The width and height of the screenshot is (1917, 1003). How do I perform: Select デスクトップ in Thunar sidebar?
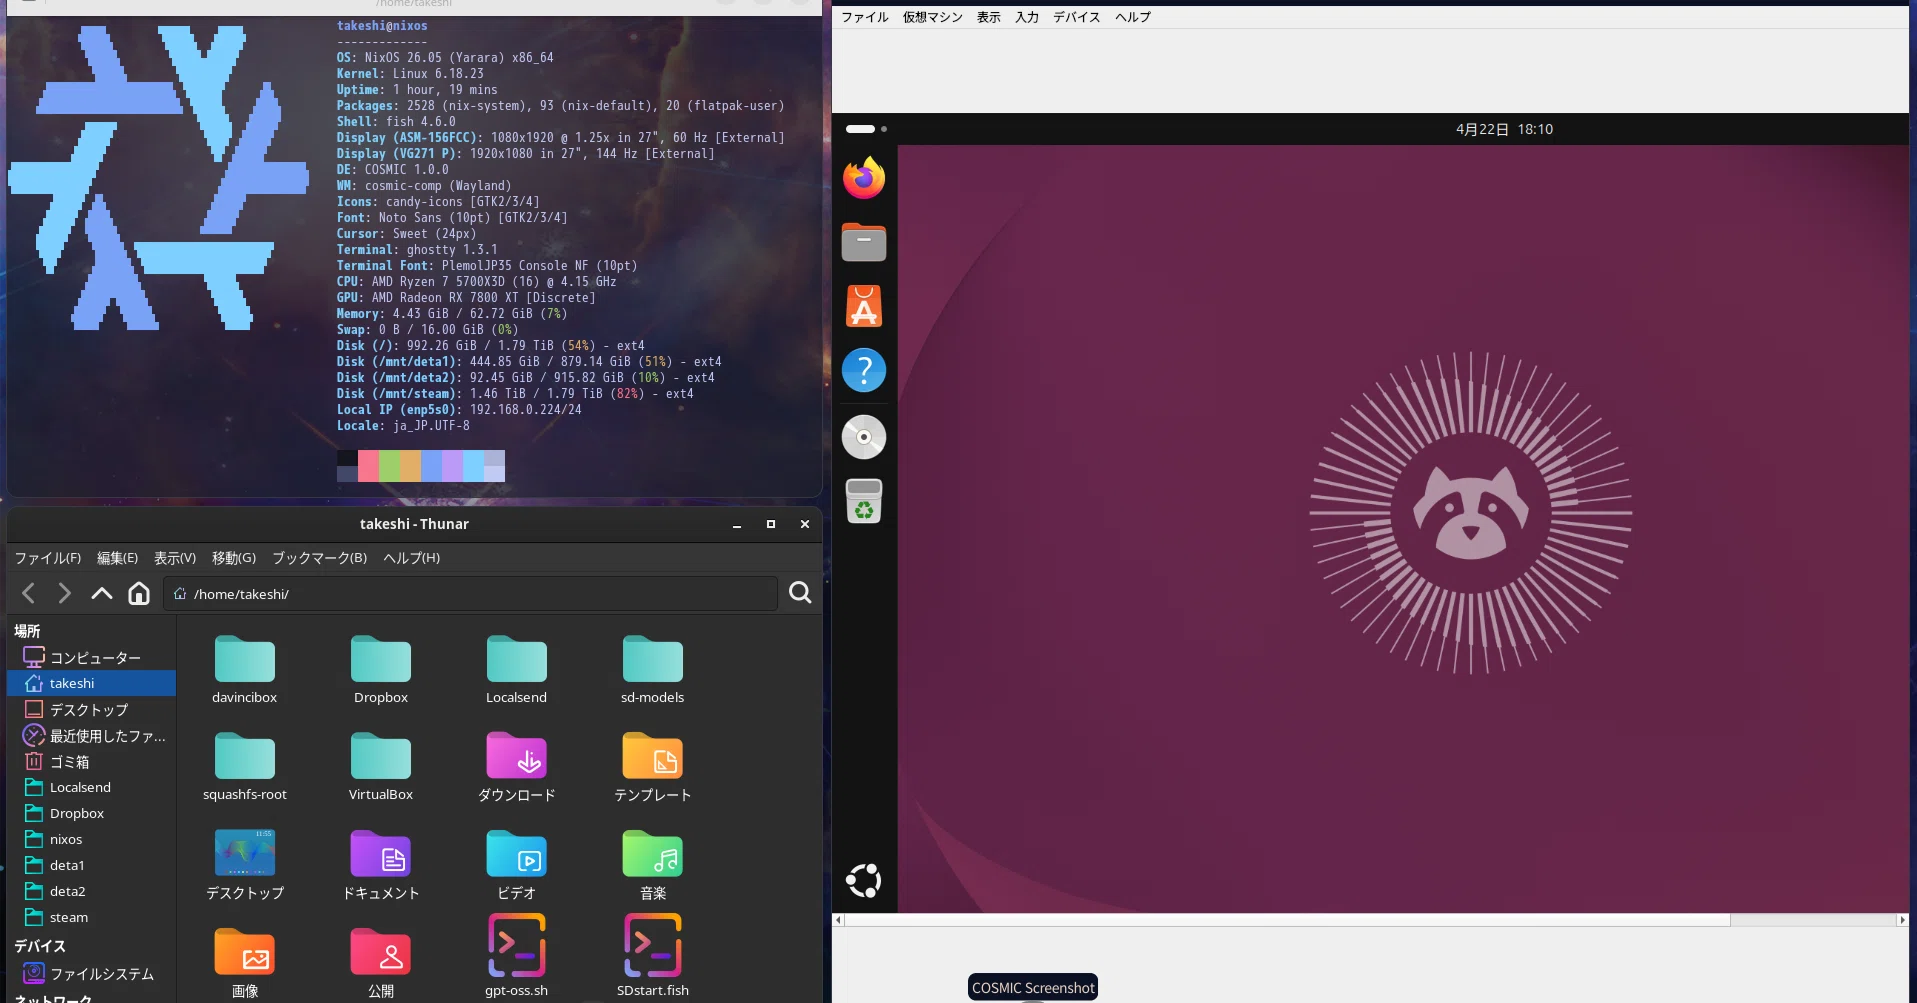tap(92, 709)
